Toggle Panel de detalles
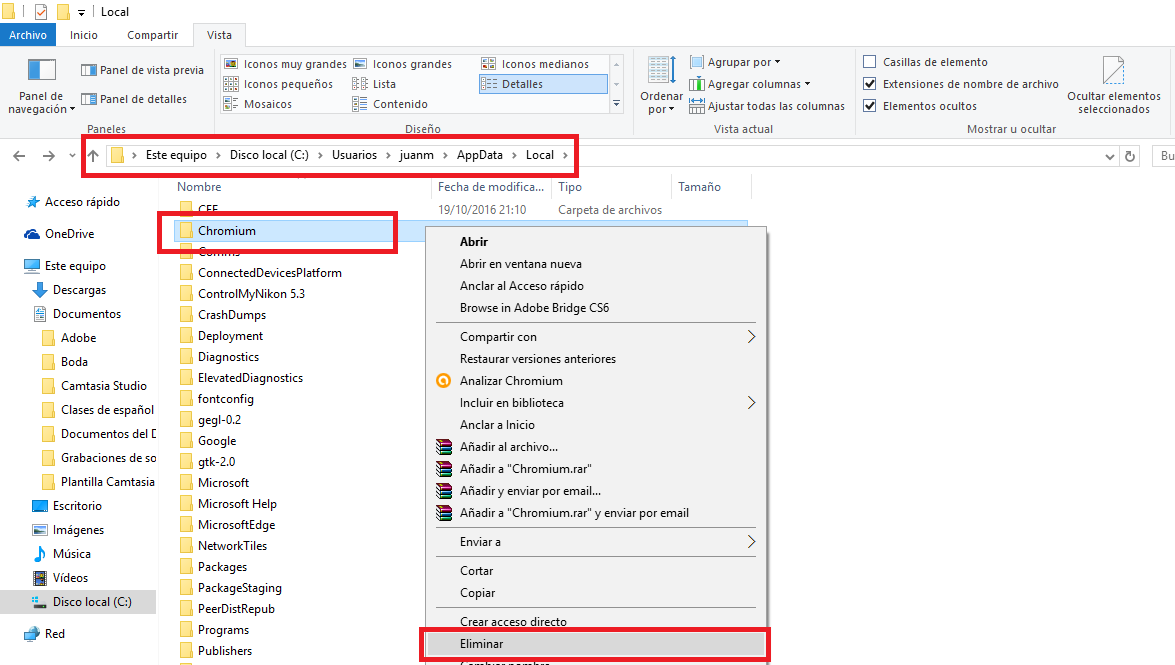 pyautogui.click(x=134, y=99)
